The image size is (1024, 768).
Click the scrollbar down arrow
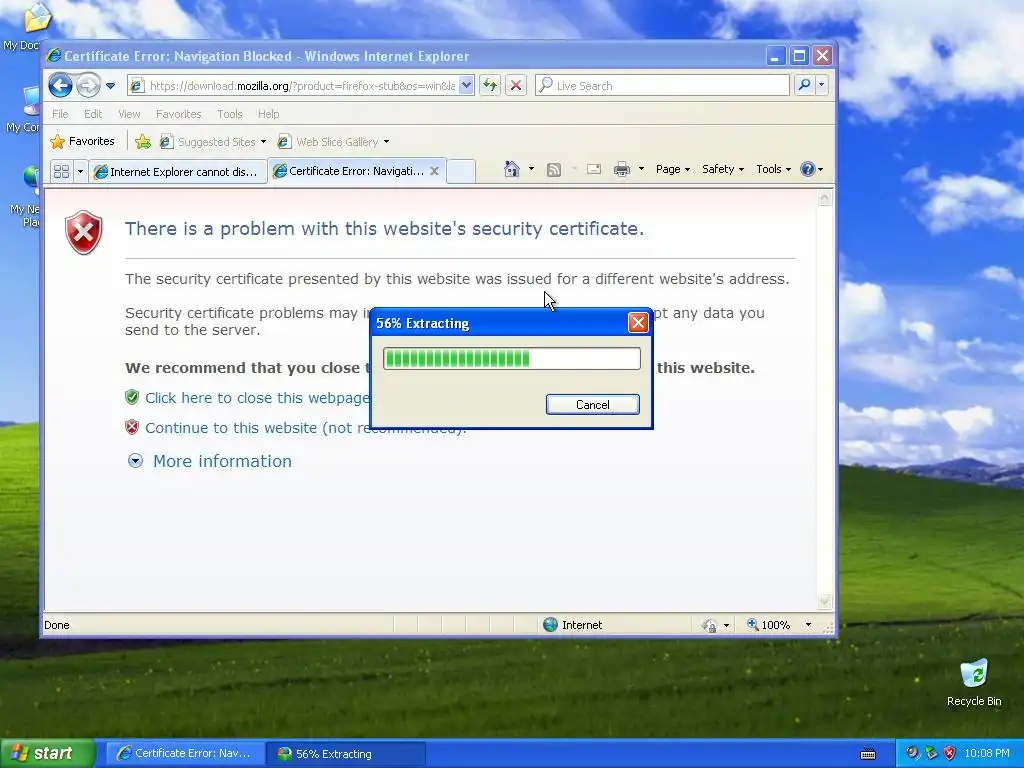[x=824, y=601]
